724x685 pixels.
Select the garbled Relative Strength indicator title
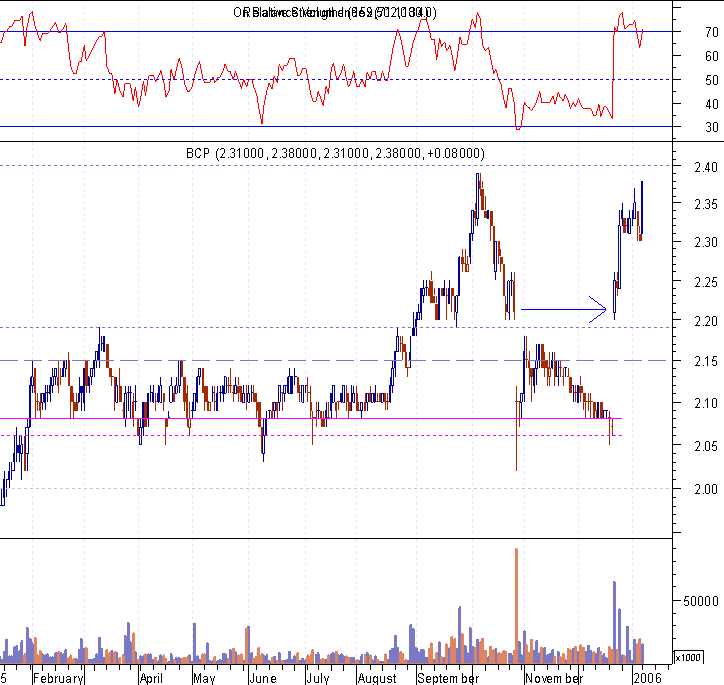pyautogui.click(x=335, y=12)
